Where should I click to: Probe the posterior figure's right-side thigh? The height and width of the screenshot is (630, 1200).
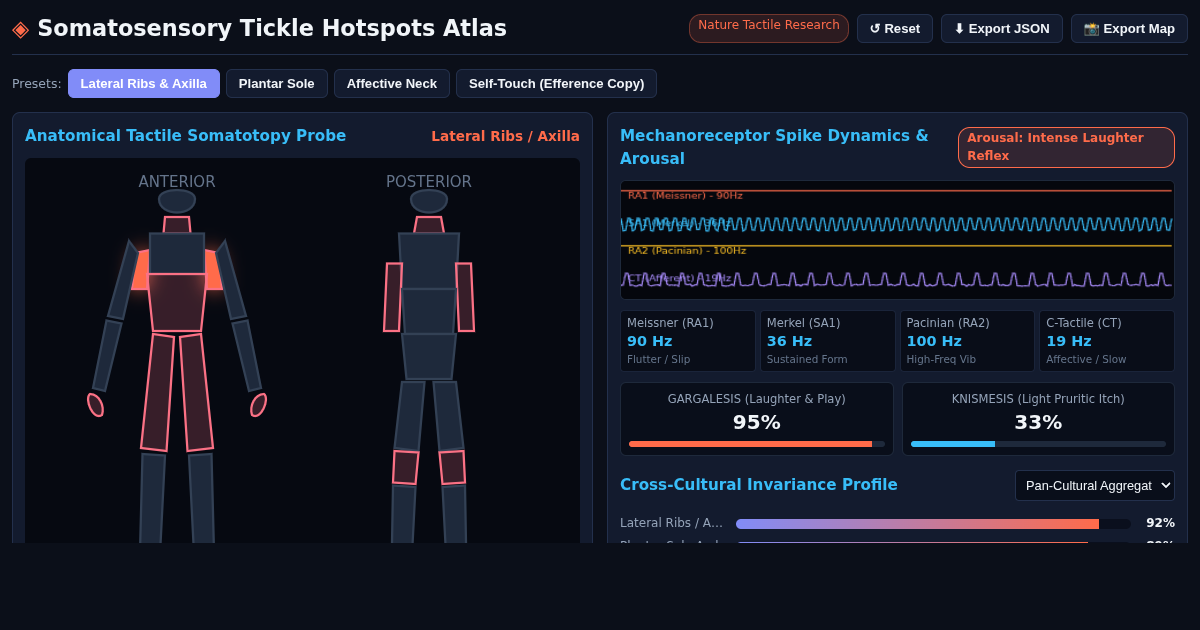point(448,416)
